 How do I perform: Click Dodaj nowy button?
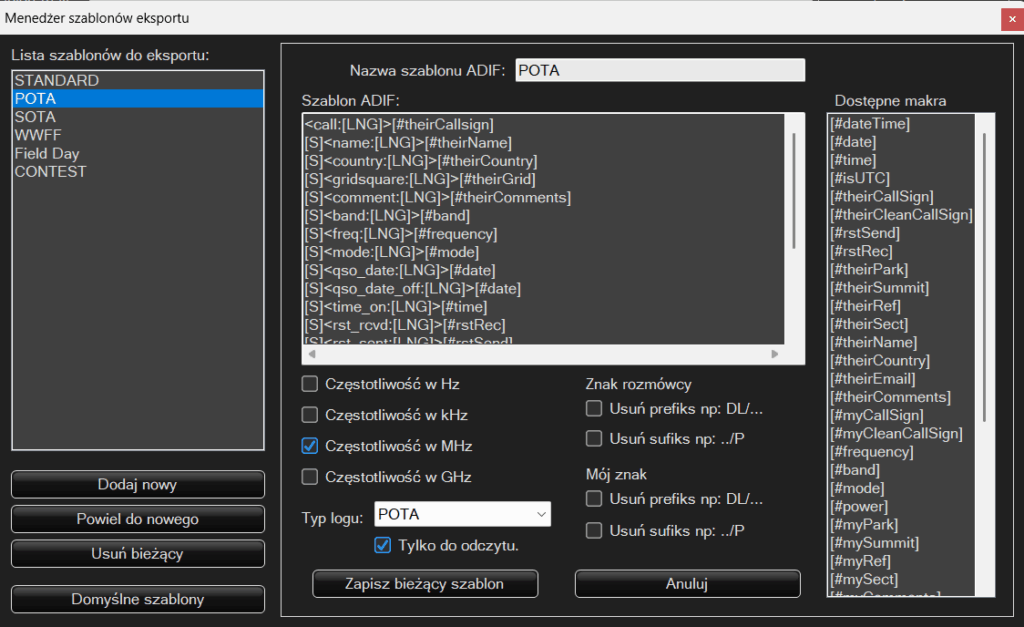138,485
